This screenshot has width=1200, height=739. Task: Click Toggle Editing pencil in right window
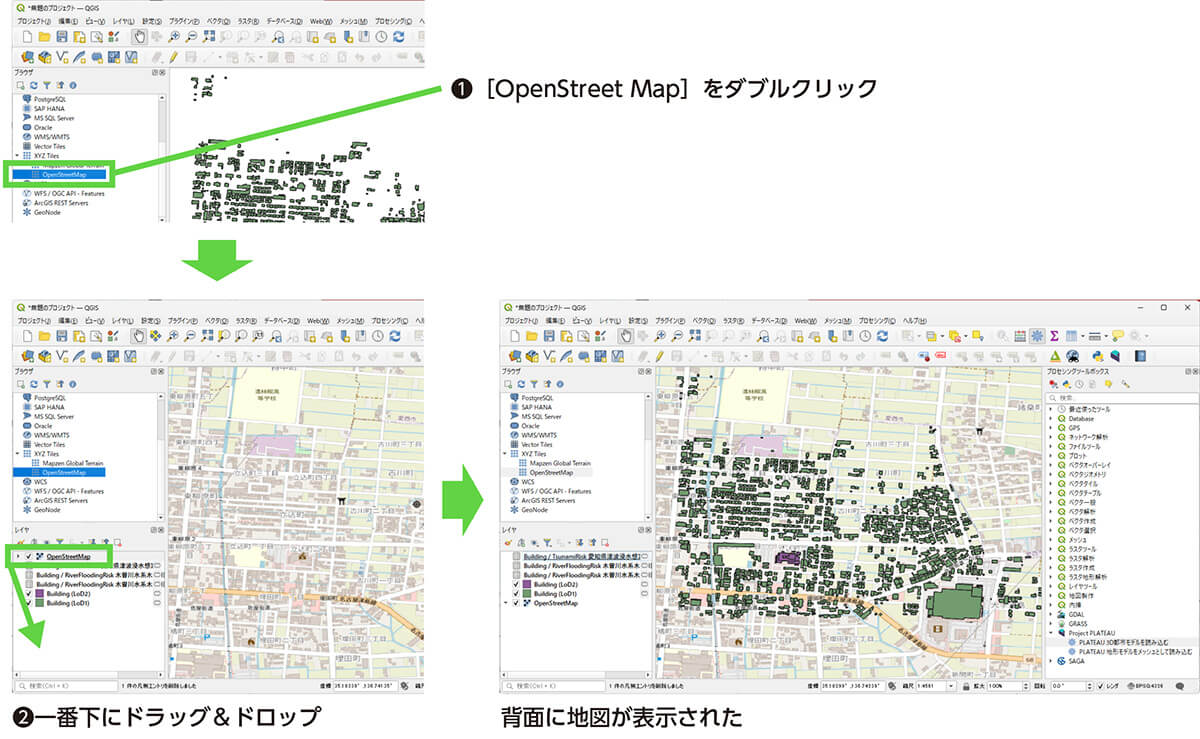659,356
